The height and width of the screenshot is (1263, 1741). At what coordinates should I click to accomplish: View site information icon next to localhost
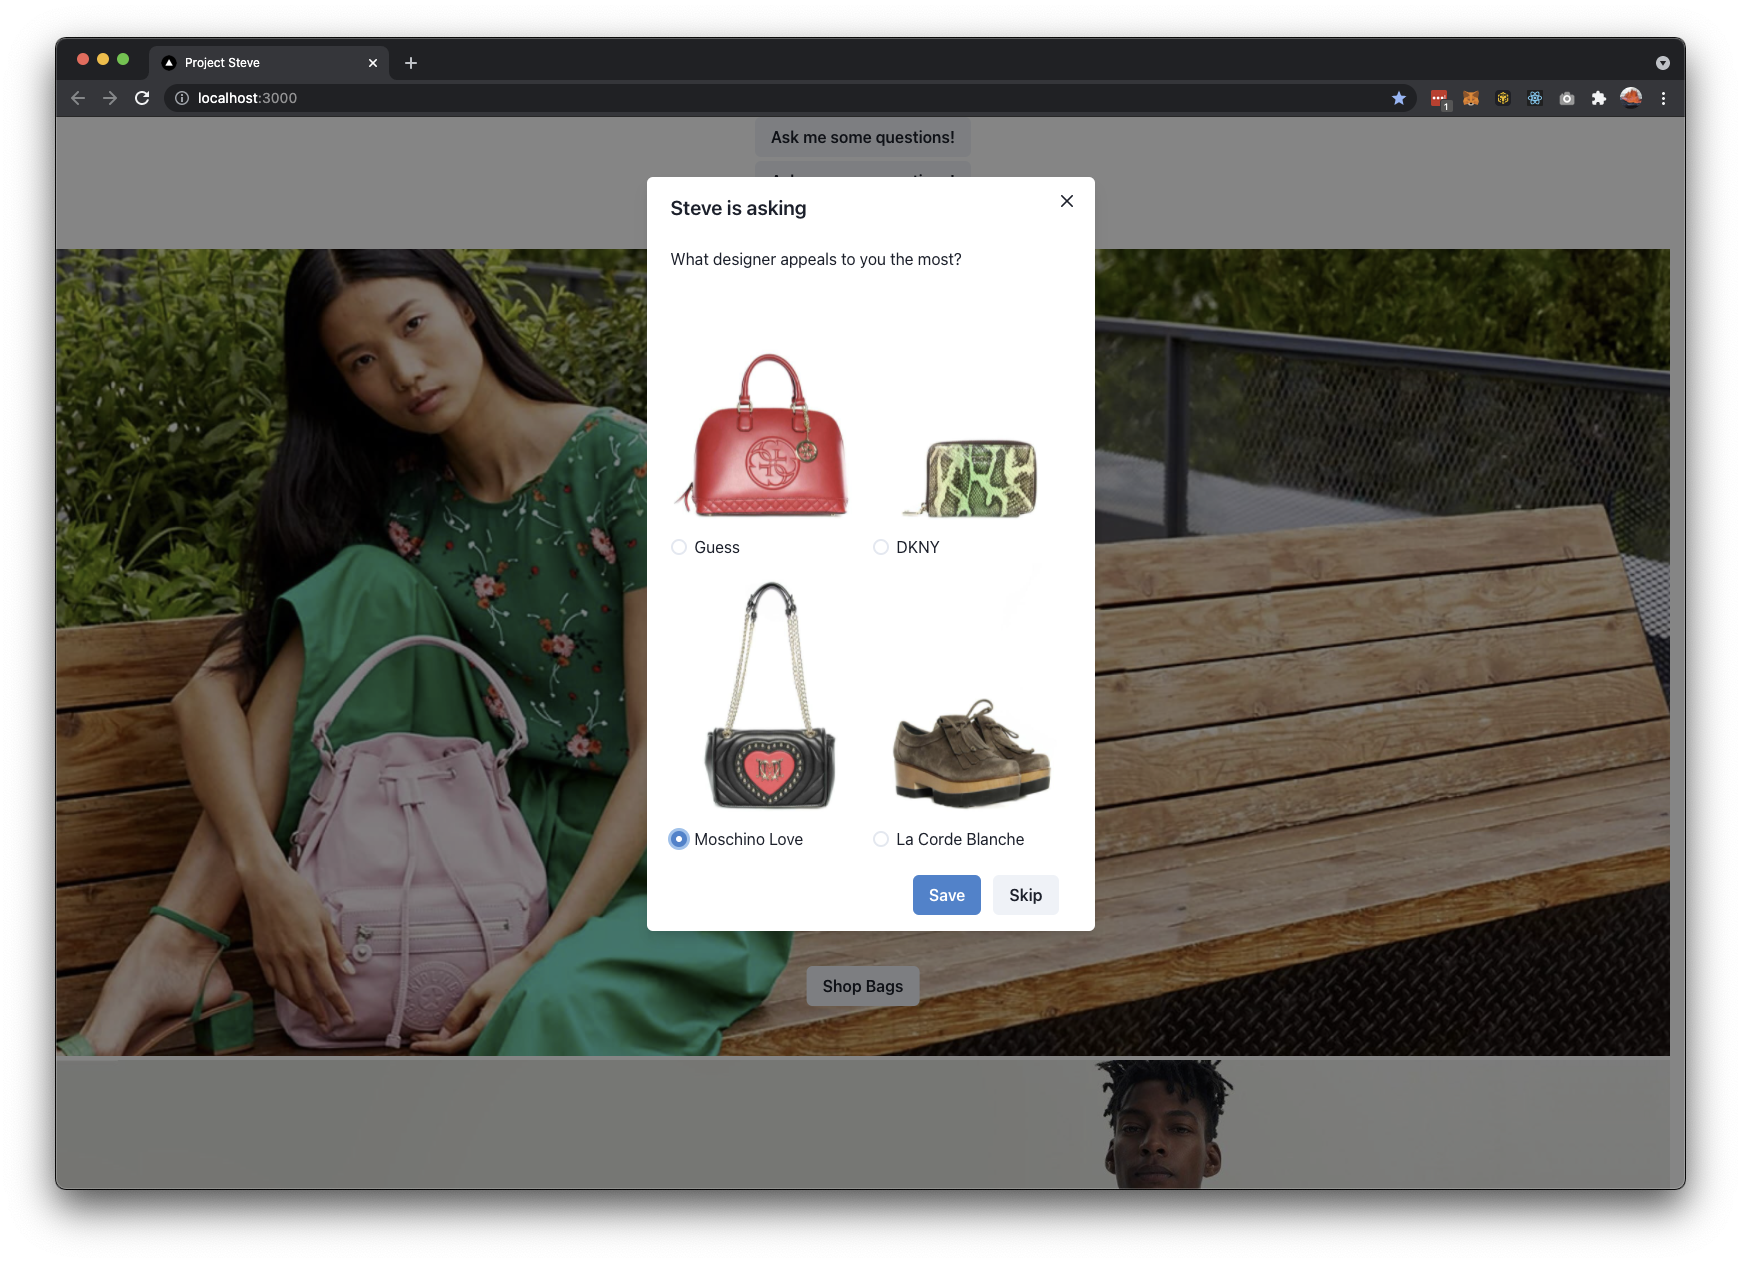click(181, 98)
